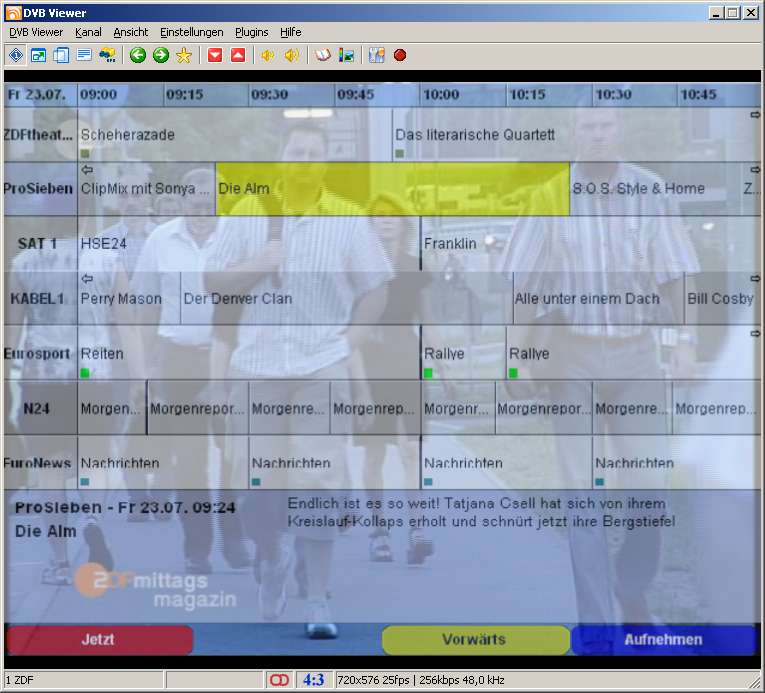This screenshot has width=765, height=693.
Task: Select Alle unter einem Dach program
Action: (x=599, y=299)
